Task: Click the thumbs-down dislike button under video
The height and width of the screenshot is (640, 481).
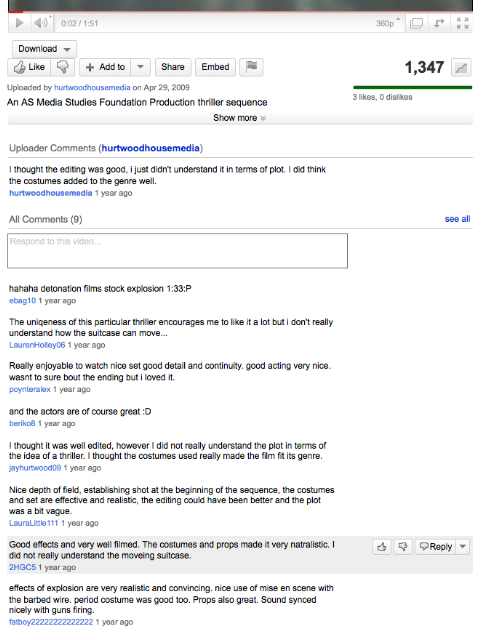Action: pos(62,67)
